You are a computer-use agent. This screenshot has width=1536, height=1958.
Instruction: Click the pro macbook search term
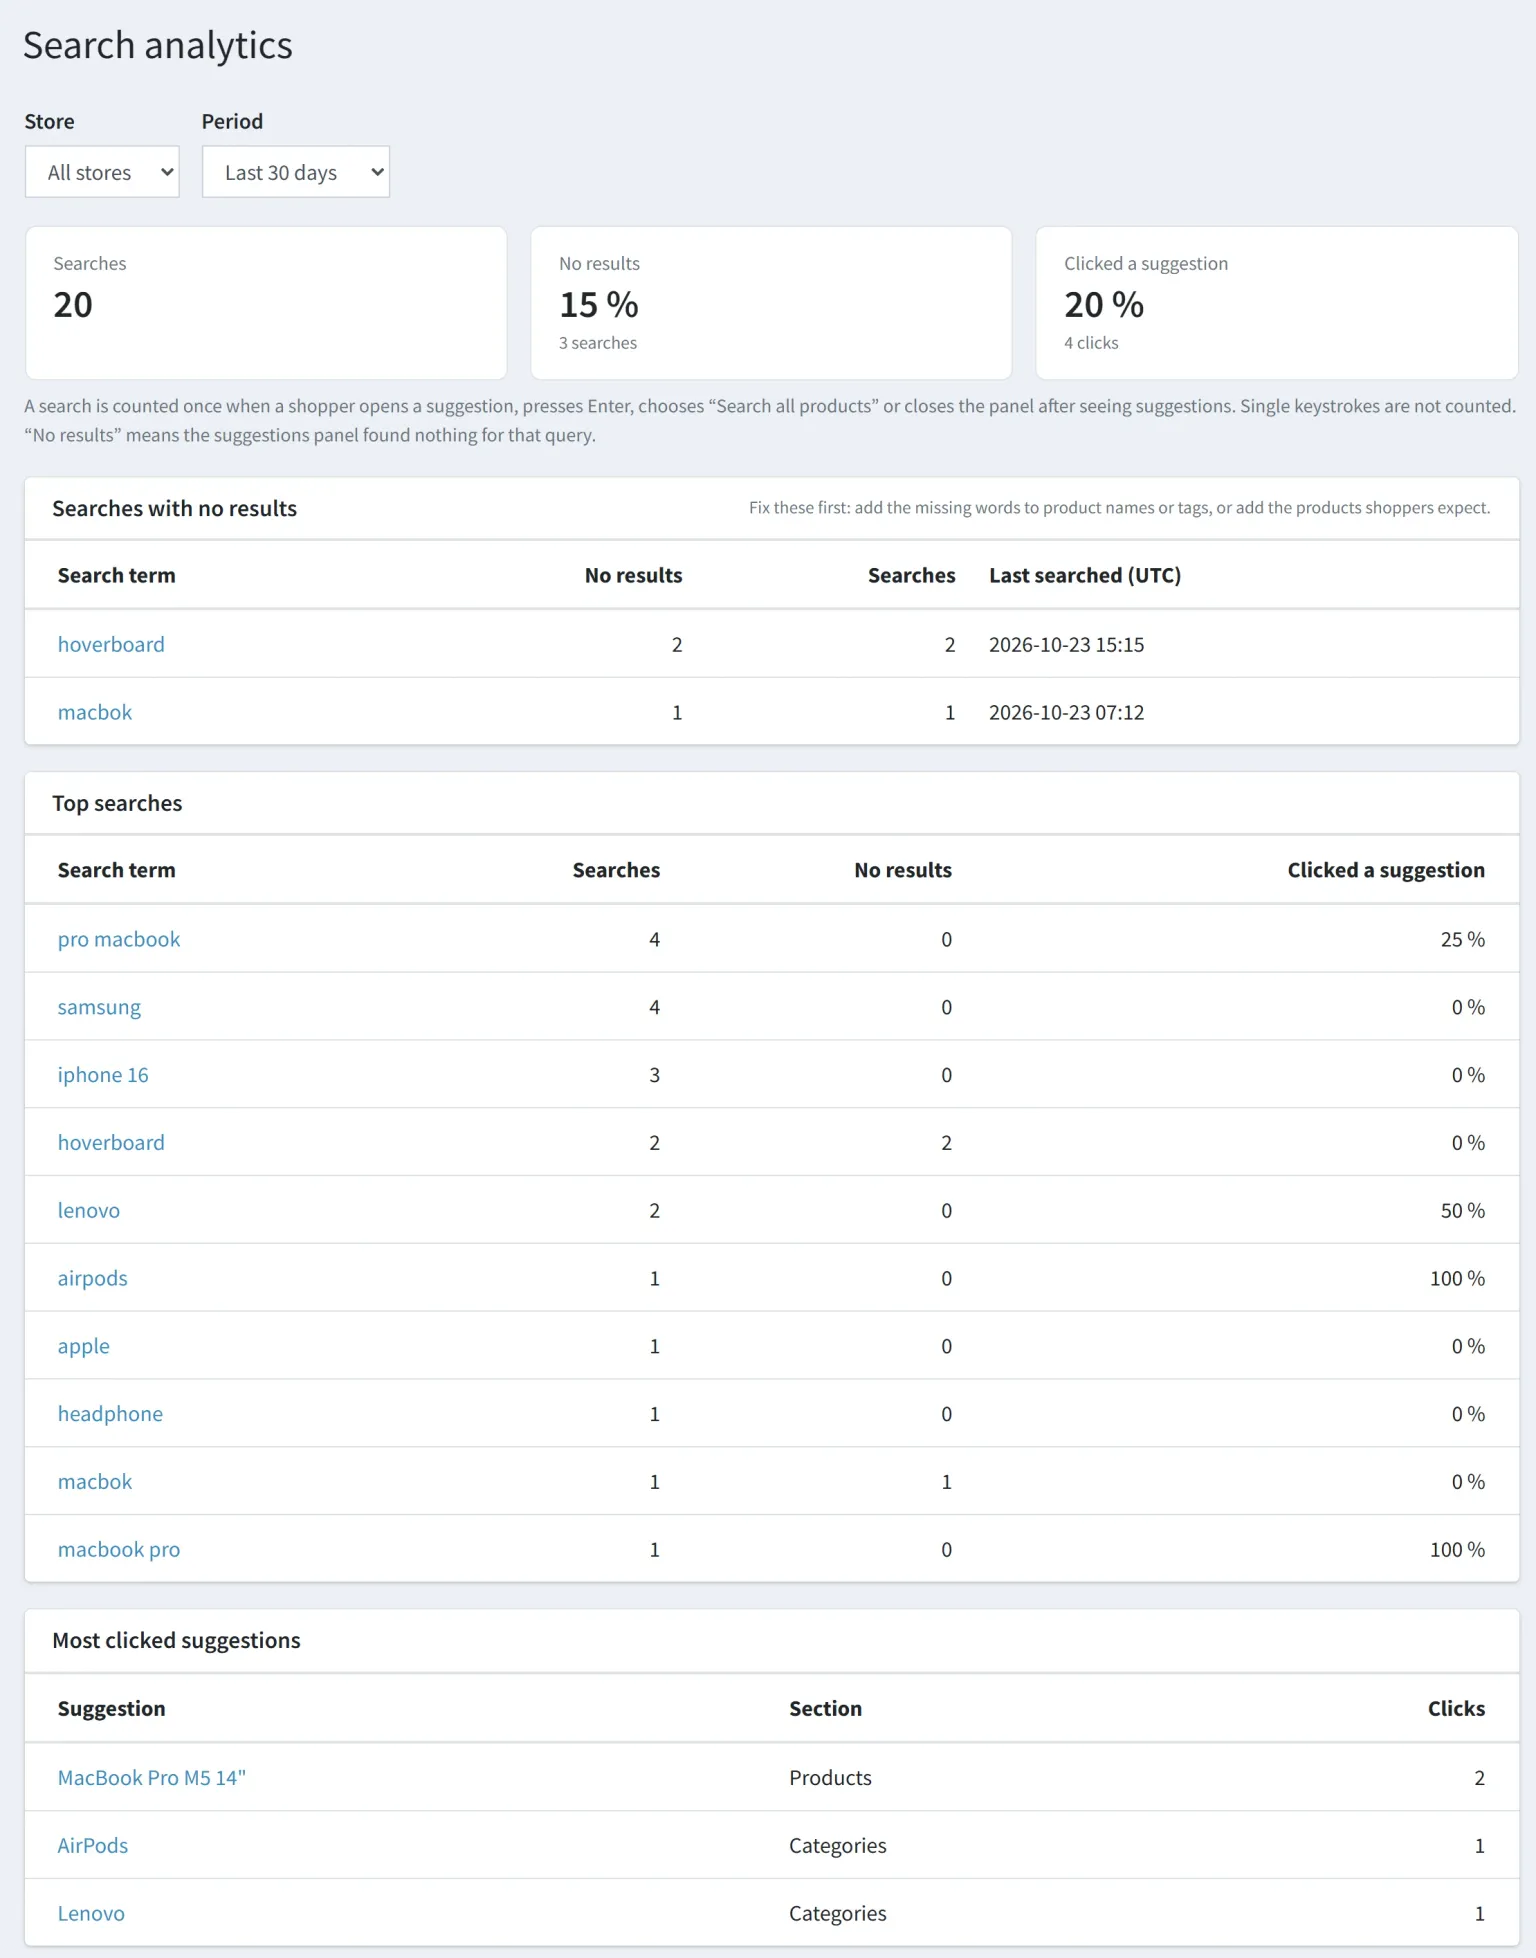coord(119,940)
